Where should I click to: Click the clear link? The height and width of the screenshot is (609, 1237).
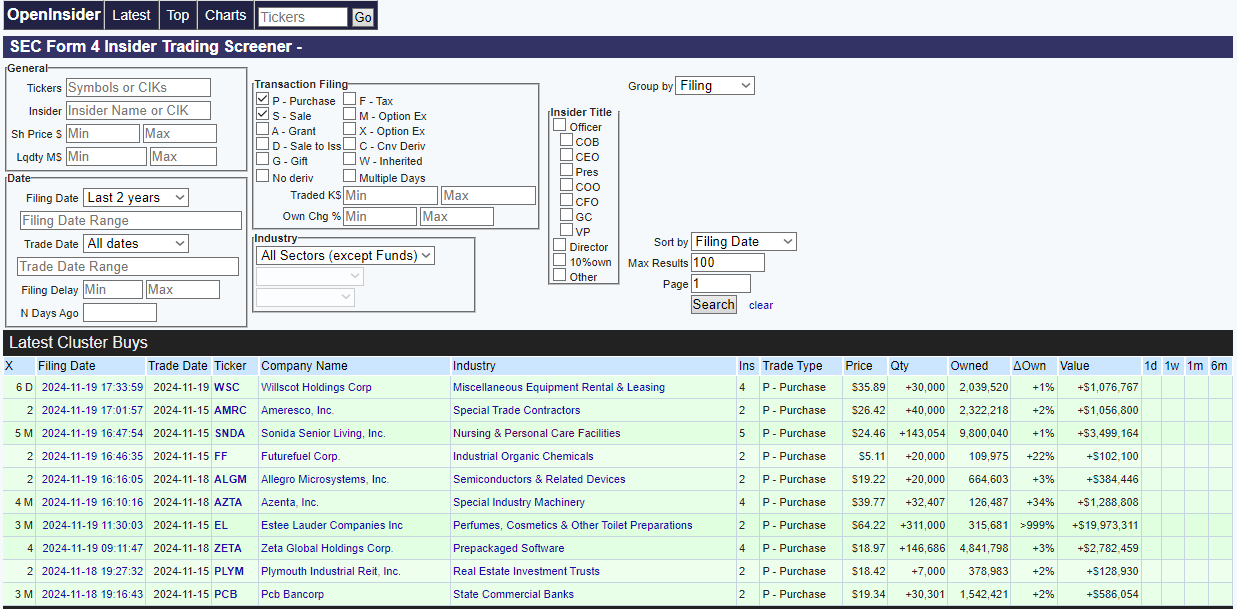[761, 305]
